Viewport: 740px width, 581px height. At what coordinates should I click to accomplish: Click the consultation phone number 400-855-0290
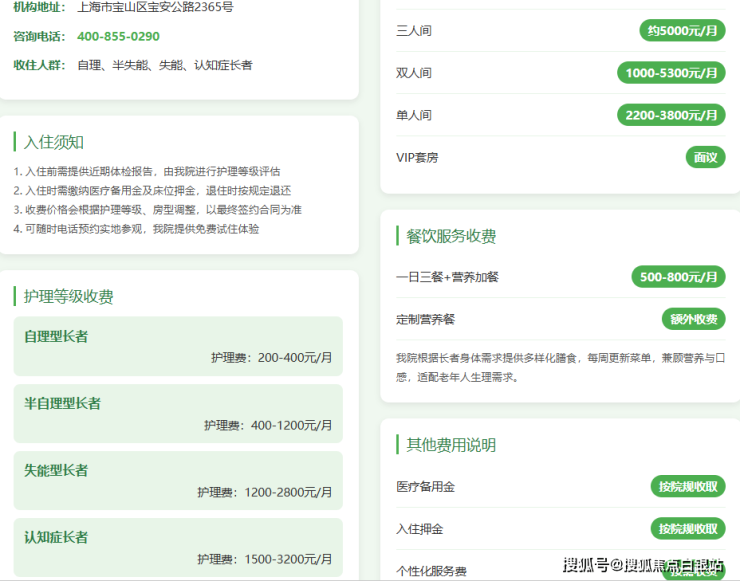click(x=118, y=36)
